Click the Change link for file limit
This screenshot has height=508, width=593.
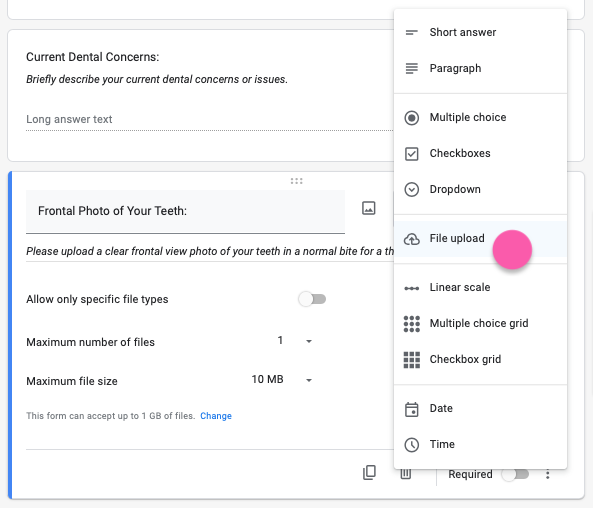point(216,416)
